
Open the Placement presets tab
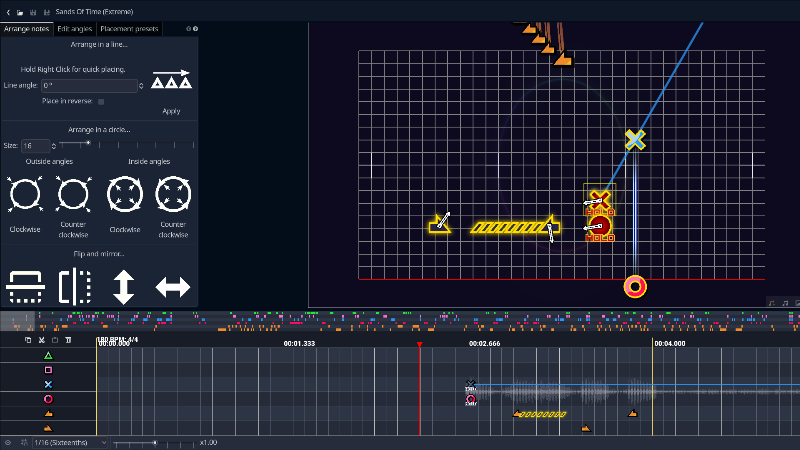point(129,29)
